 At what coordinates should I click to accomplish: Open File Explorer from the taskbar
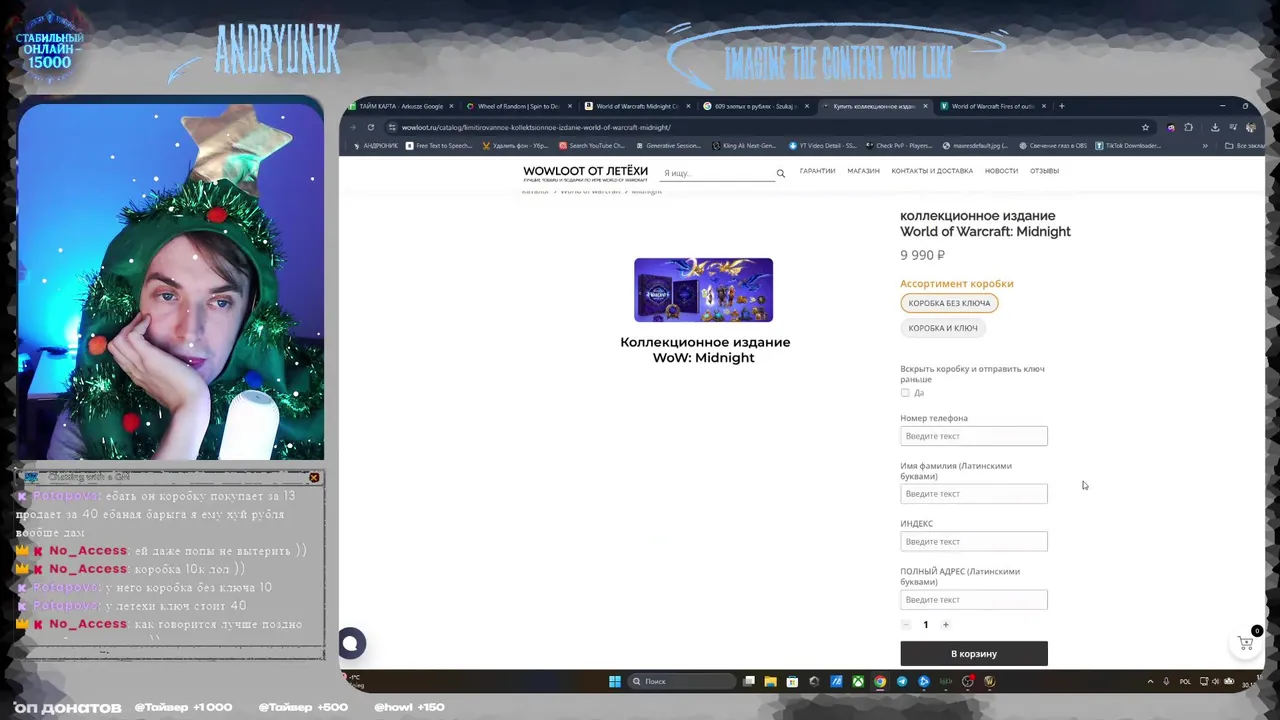tap(770, 681)
